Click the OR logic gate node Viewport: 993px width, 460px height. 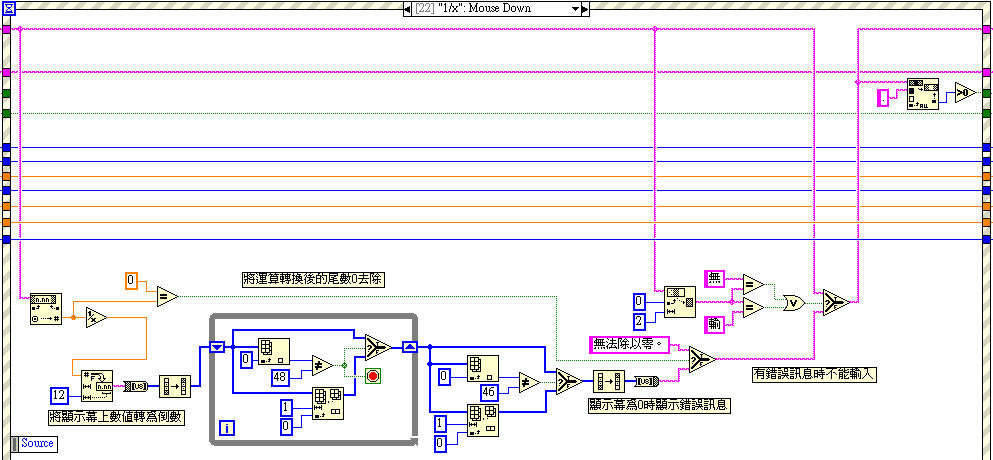point(794,301)
